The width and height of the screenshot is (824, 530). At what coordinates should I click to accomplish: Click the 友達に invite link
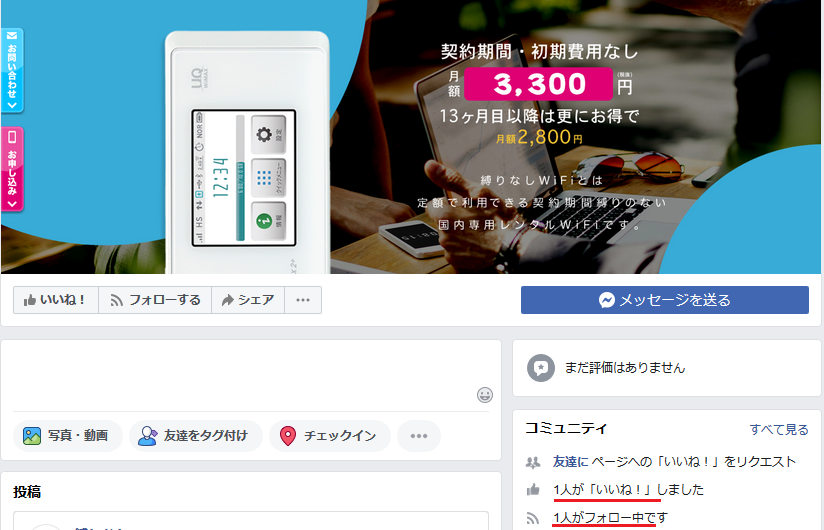571,462
